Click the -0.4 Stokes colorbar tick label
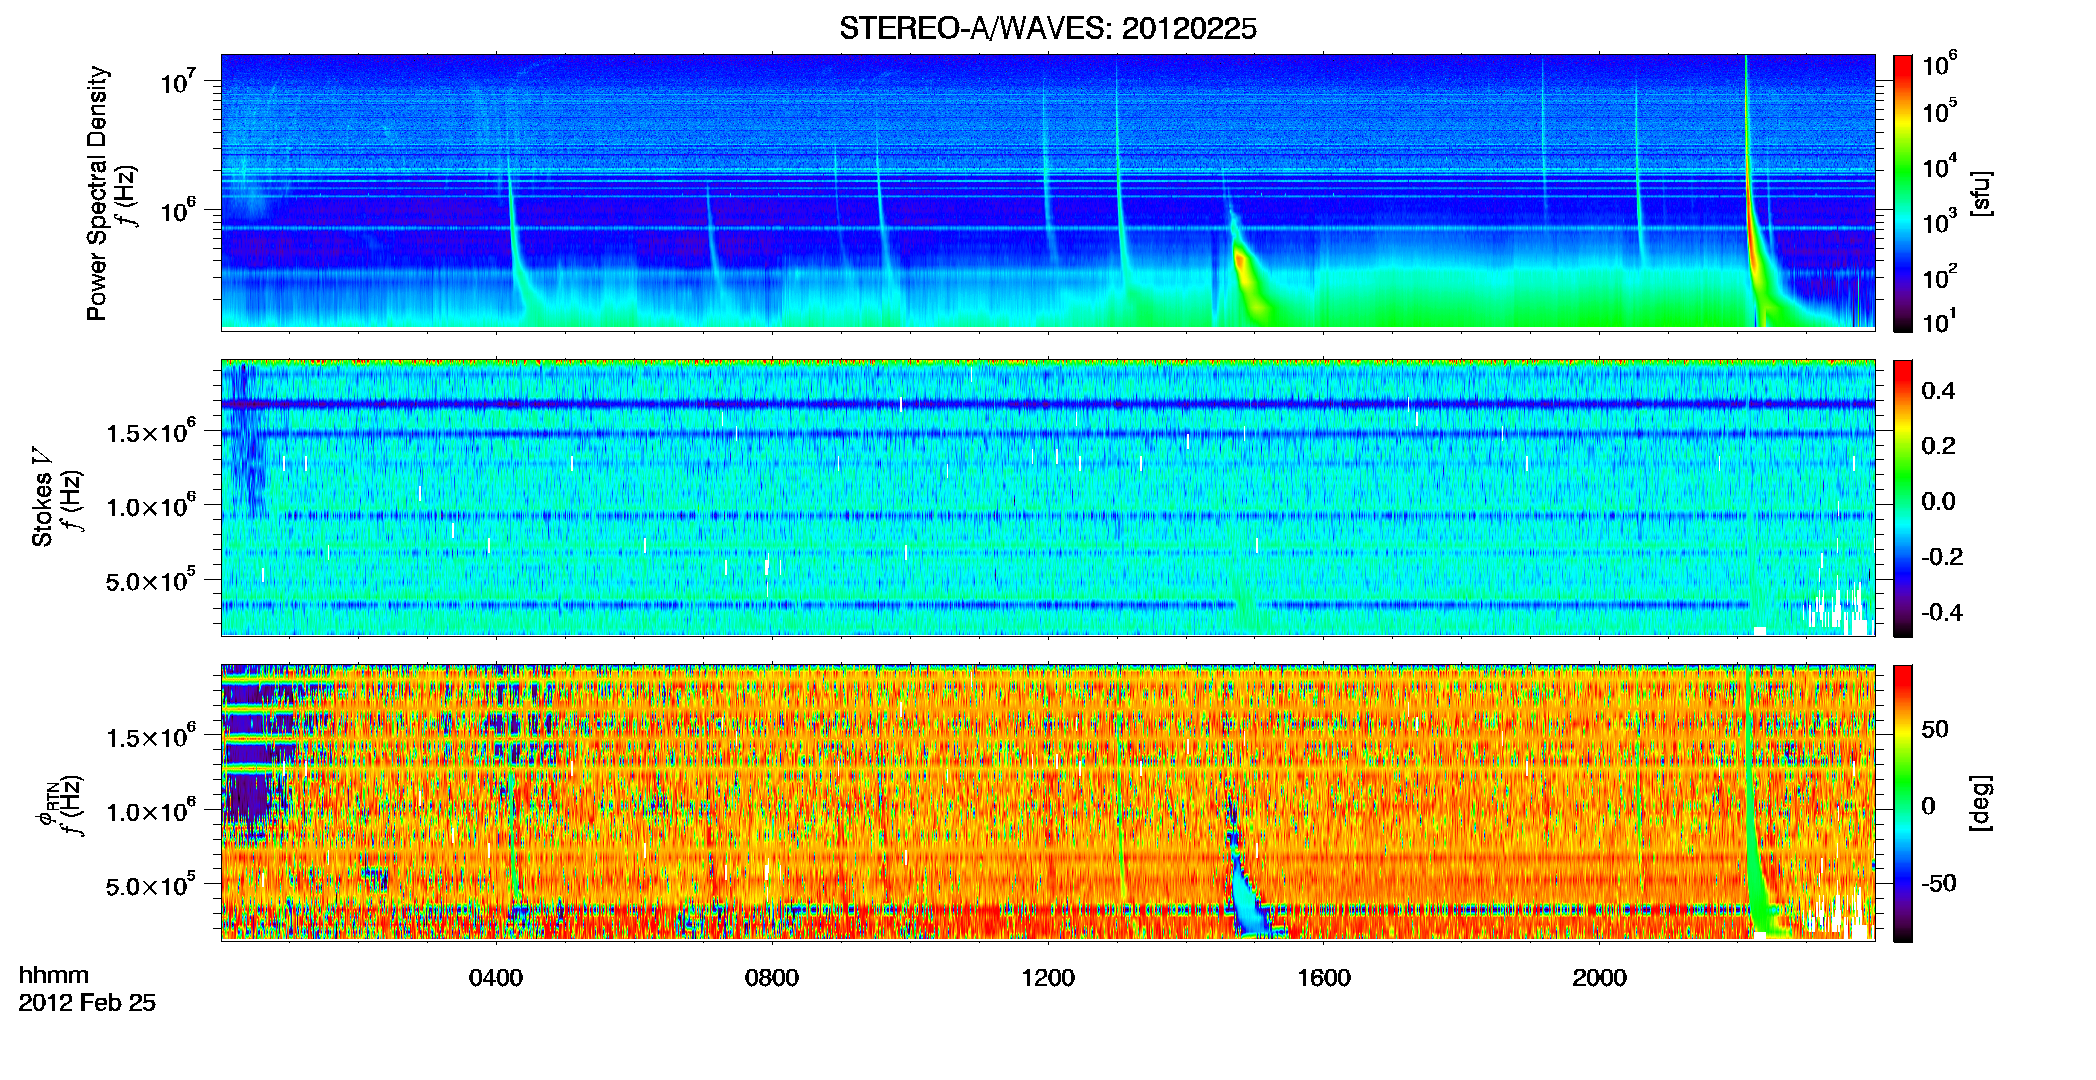 pyautogui.click(x=1942, y=612)
